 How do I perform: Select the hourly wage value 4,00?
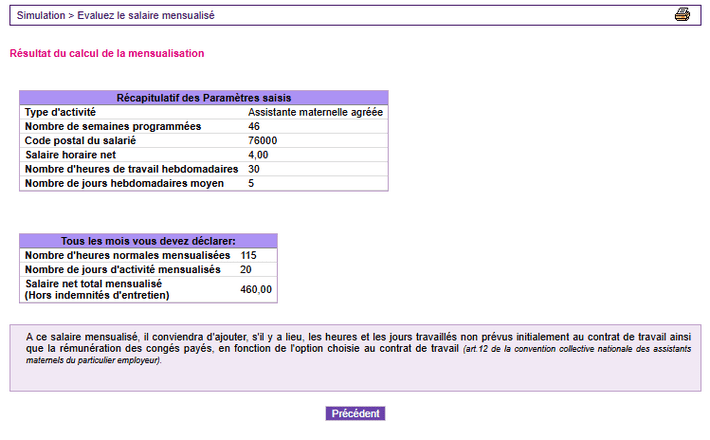point(258,155)
